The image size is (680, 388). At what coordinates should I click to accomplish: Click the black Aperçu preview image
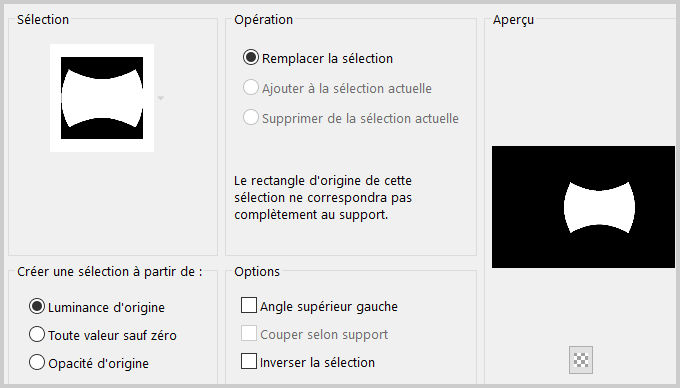(x=583, y=207)
